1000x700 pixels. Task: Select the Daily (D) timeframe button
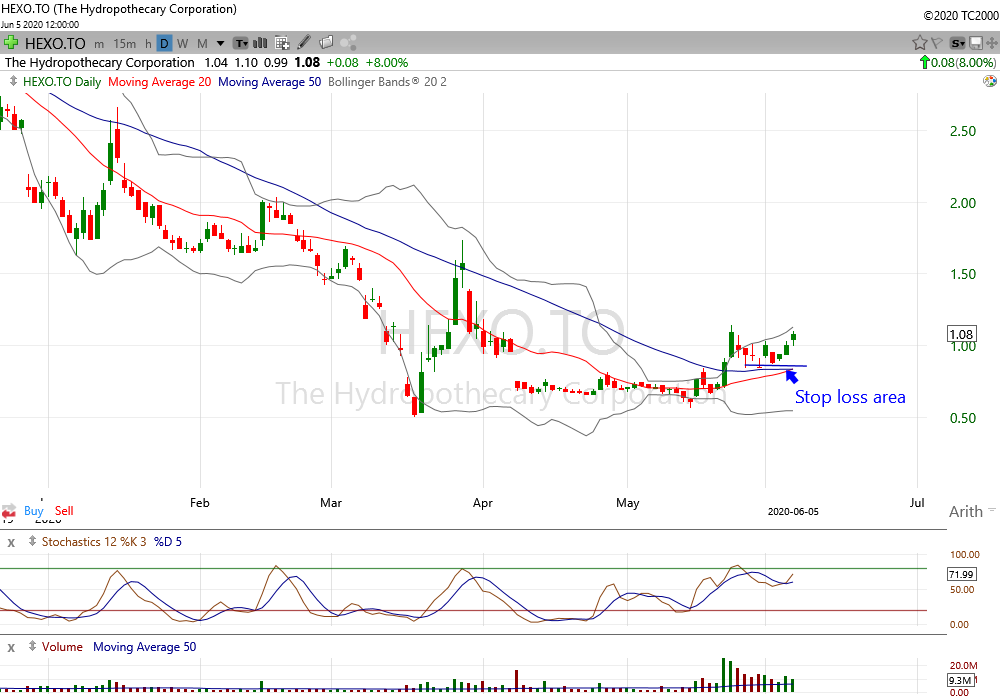(x=165, y=43)
